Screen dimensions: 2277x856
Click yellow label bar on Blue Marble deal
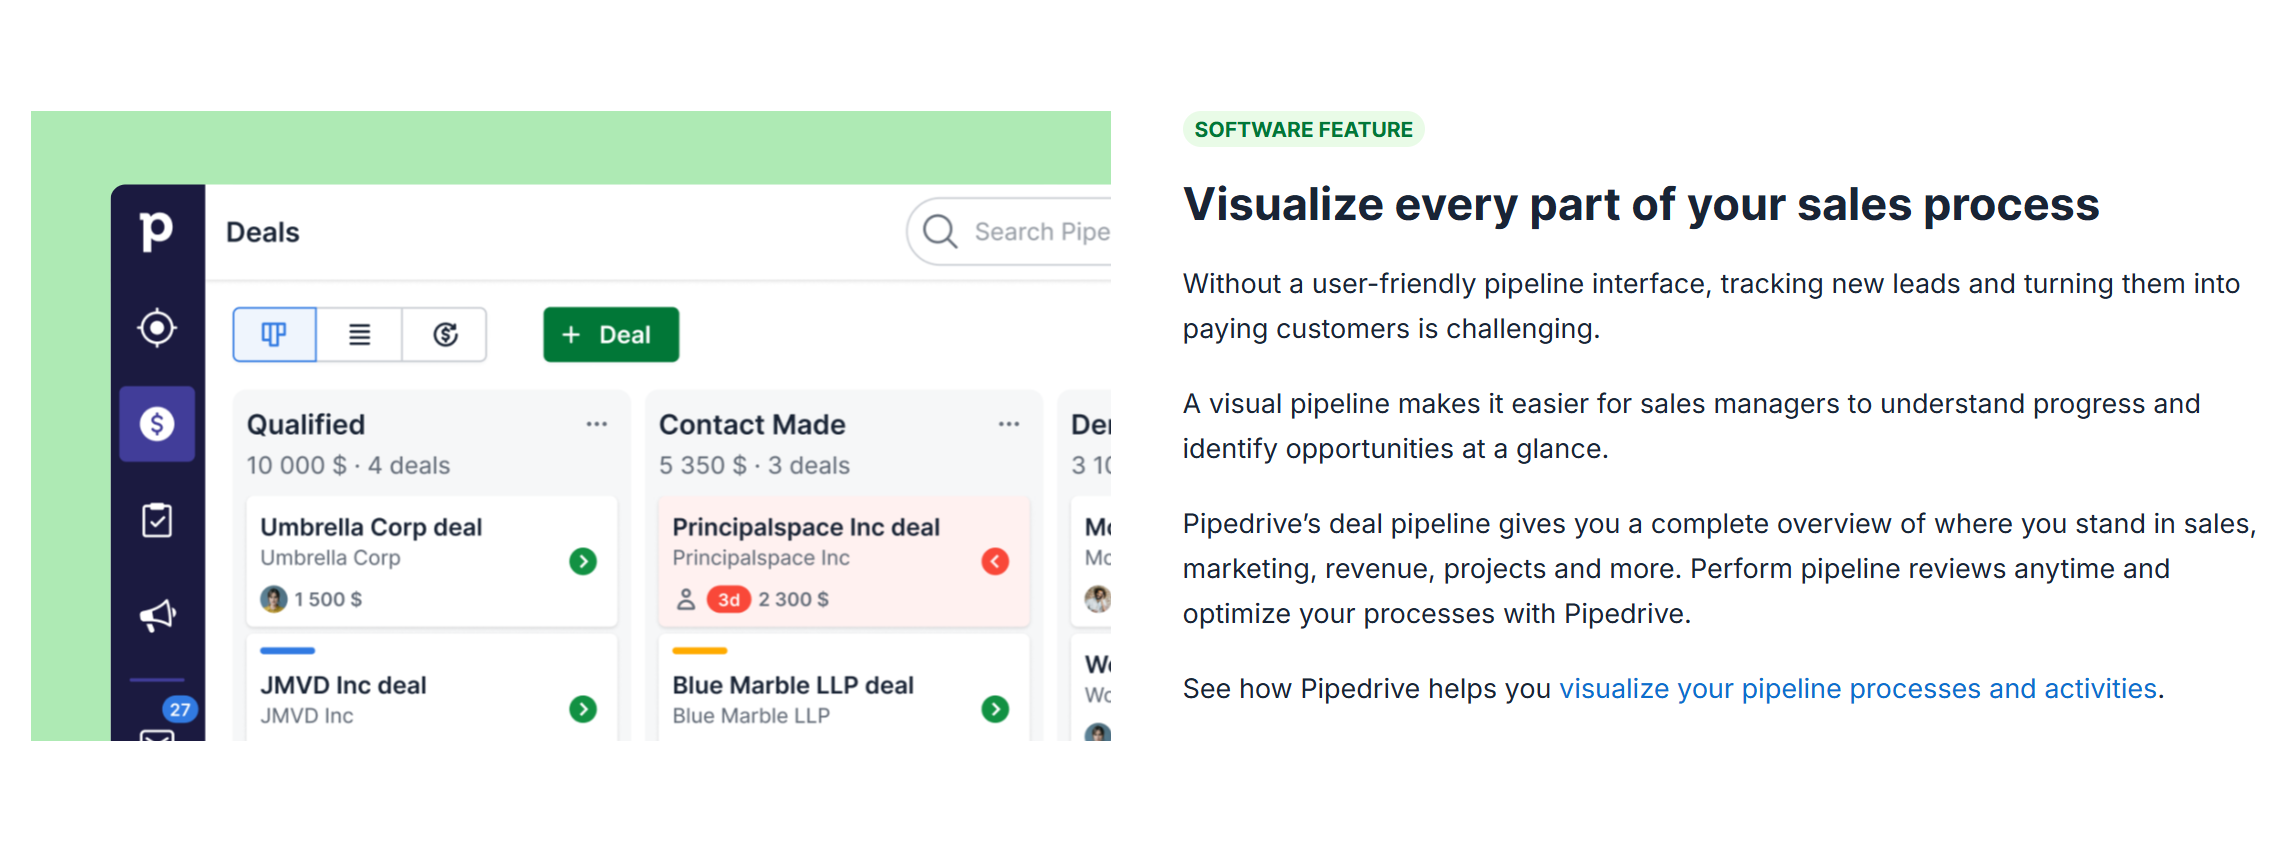click(x=700, y=651)
